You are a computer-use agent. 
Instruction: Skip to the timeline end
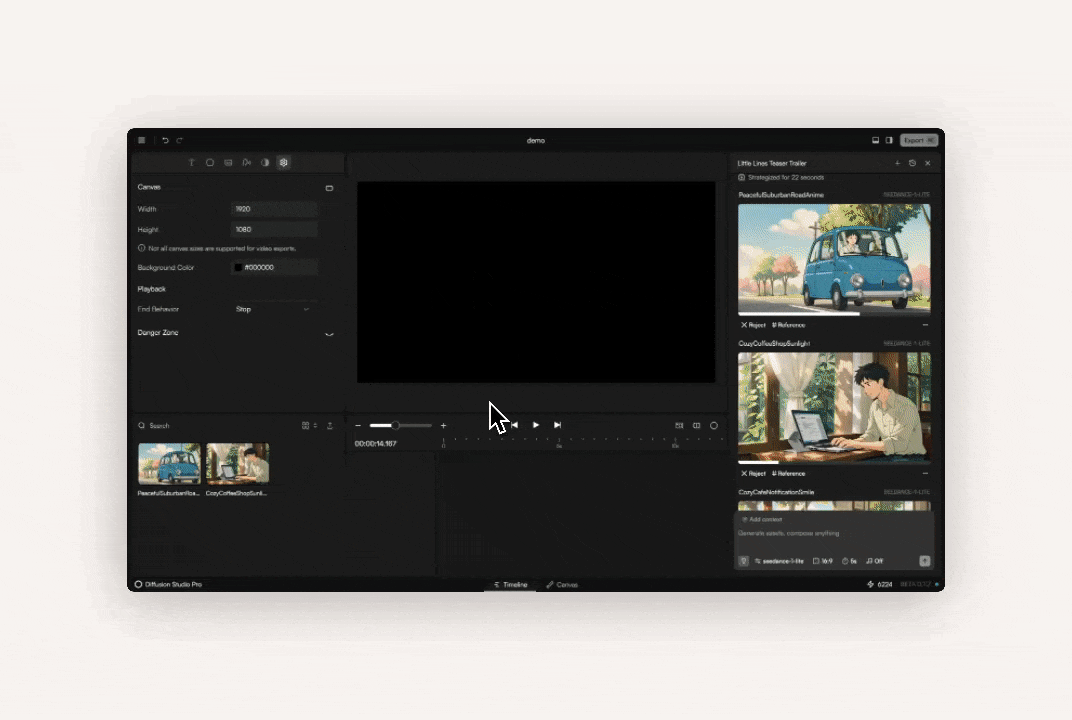[557, 425]
